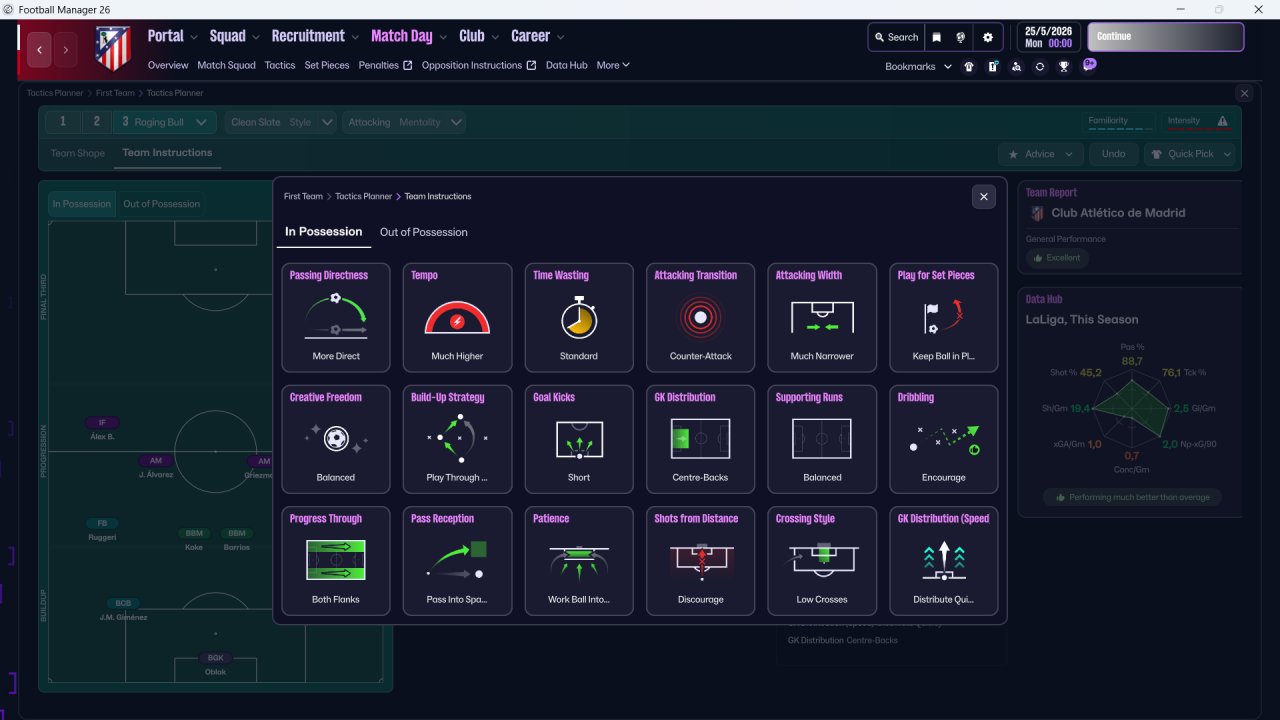
Task: Go to the Match Squad page
Action: point(226,65)
